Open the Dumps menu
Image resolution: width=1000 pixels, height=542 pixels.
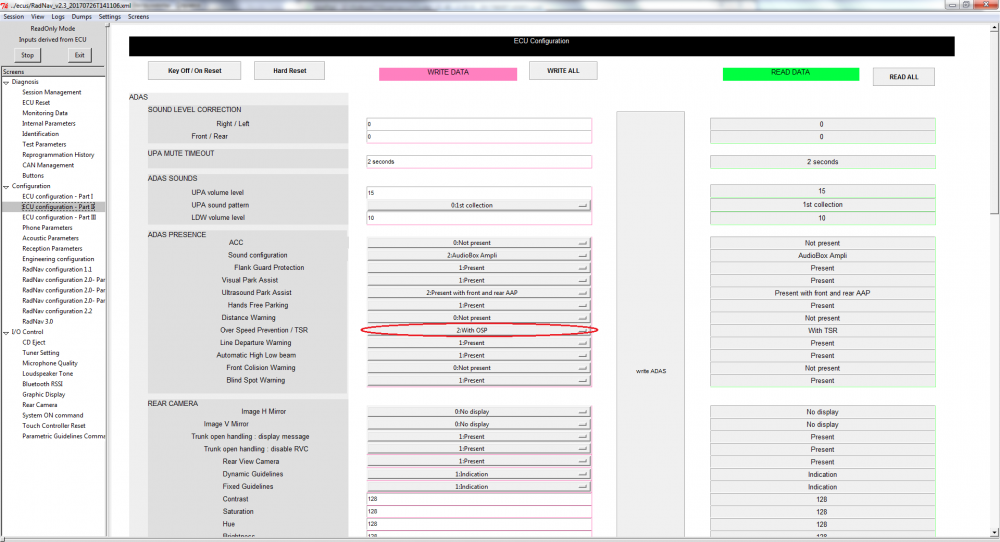[81, 17]
